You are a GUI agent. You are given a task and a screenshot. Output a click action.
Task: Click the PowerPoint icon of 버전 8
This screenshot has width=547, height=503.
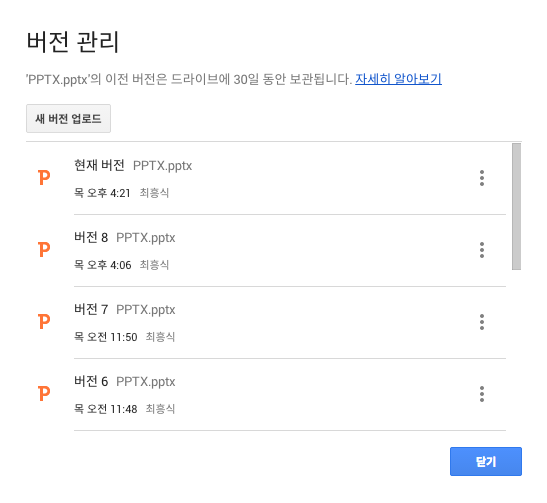[x=44, y=249]
